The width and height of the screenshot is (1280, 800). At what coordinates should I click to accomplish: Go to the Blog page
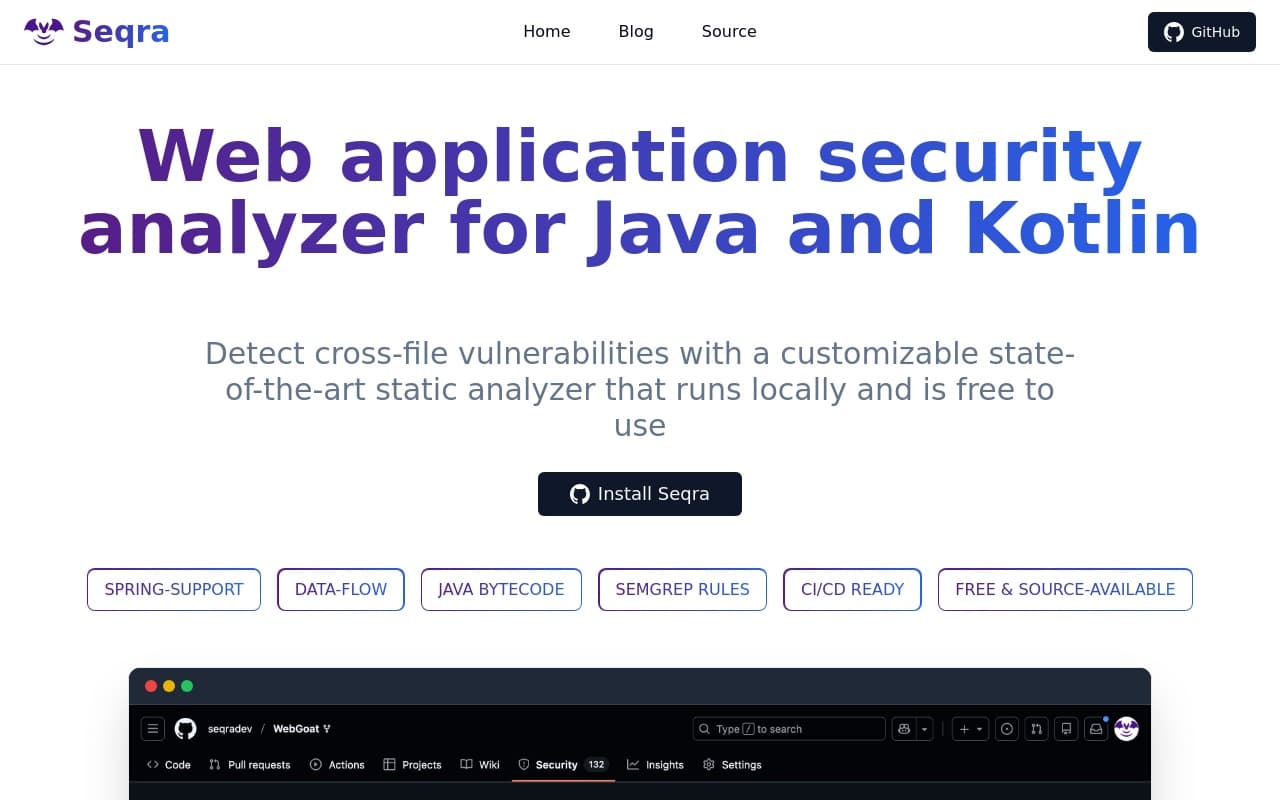coord(636,31)
